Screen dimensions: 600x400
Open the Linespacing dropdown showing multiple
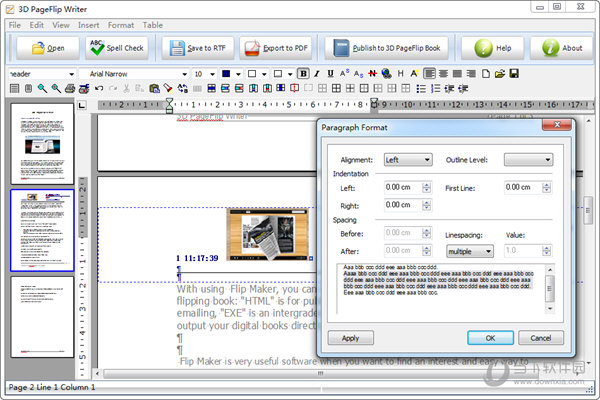(x=470, y=251)
